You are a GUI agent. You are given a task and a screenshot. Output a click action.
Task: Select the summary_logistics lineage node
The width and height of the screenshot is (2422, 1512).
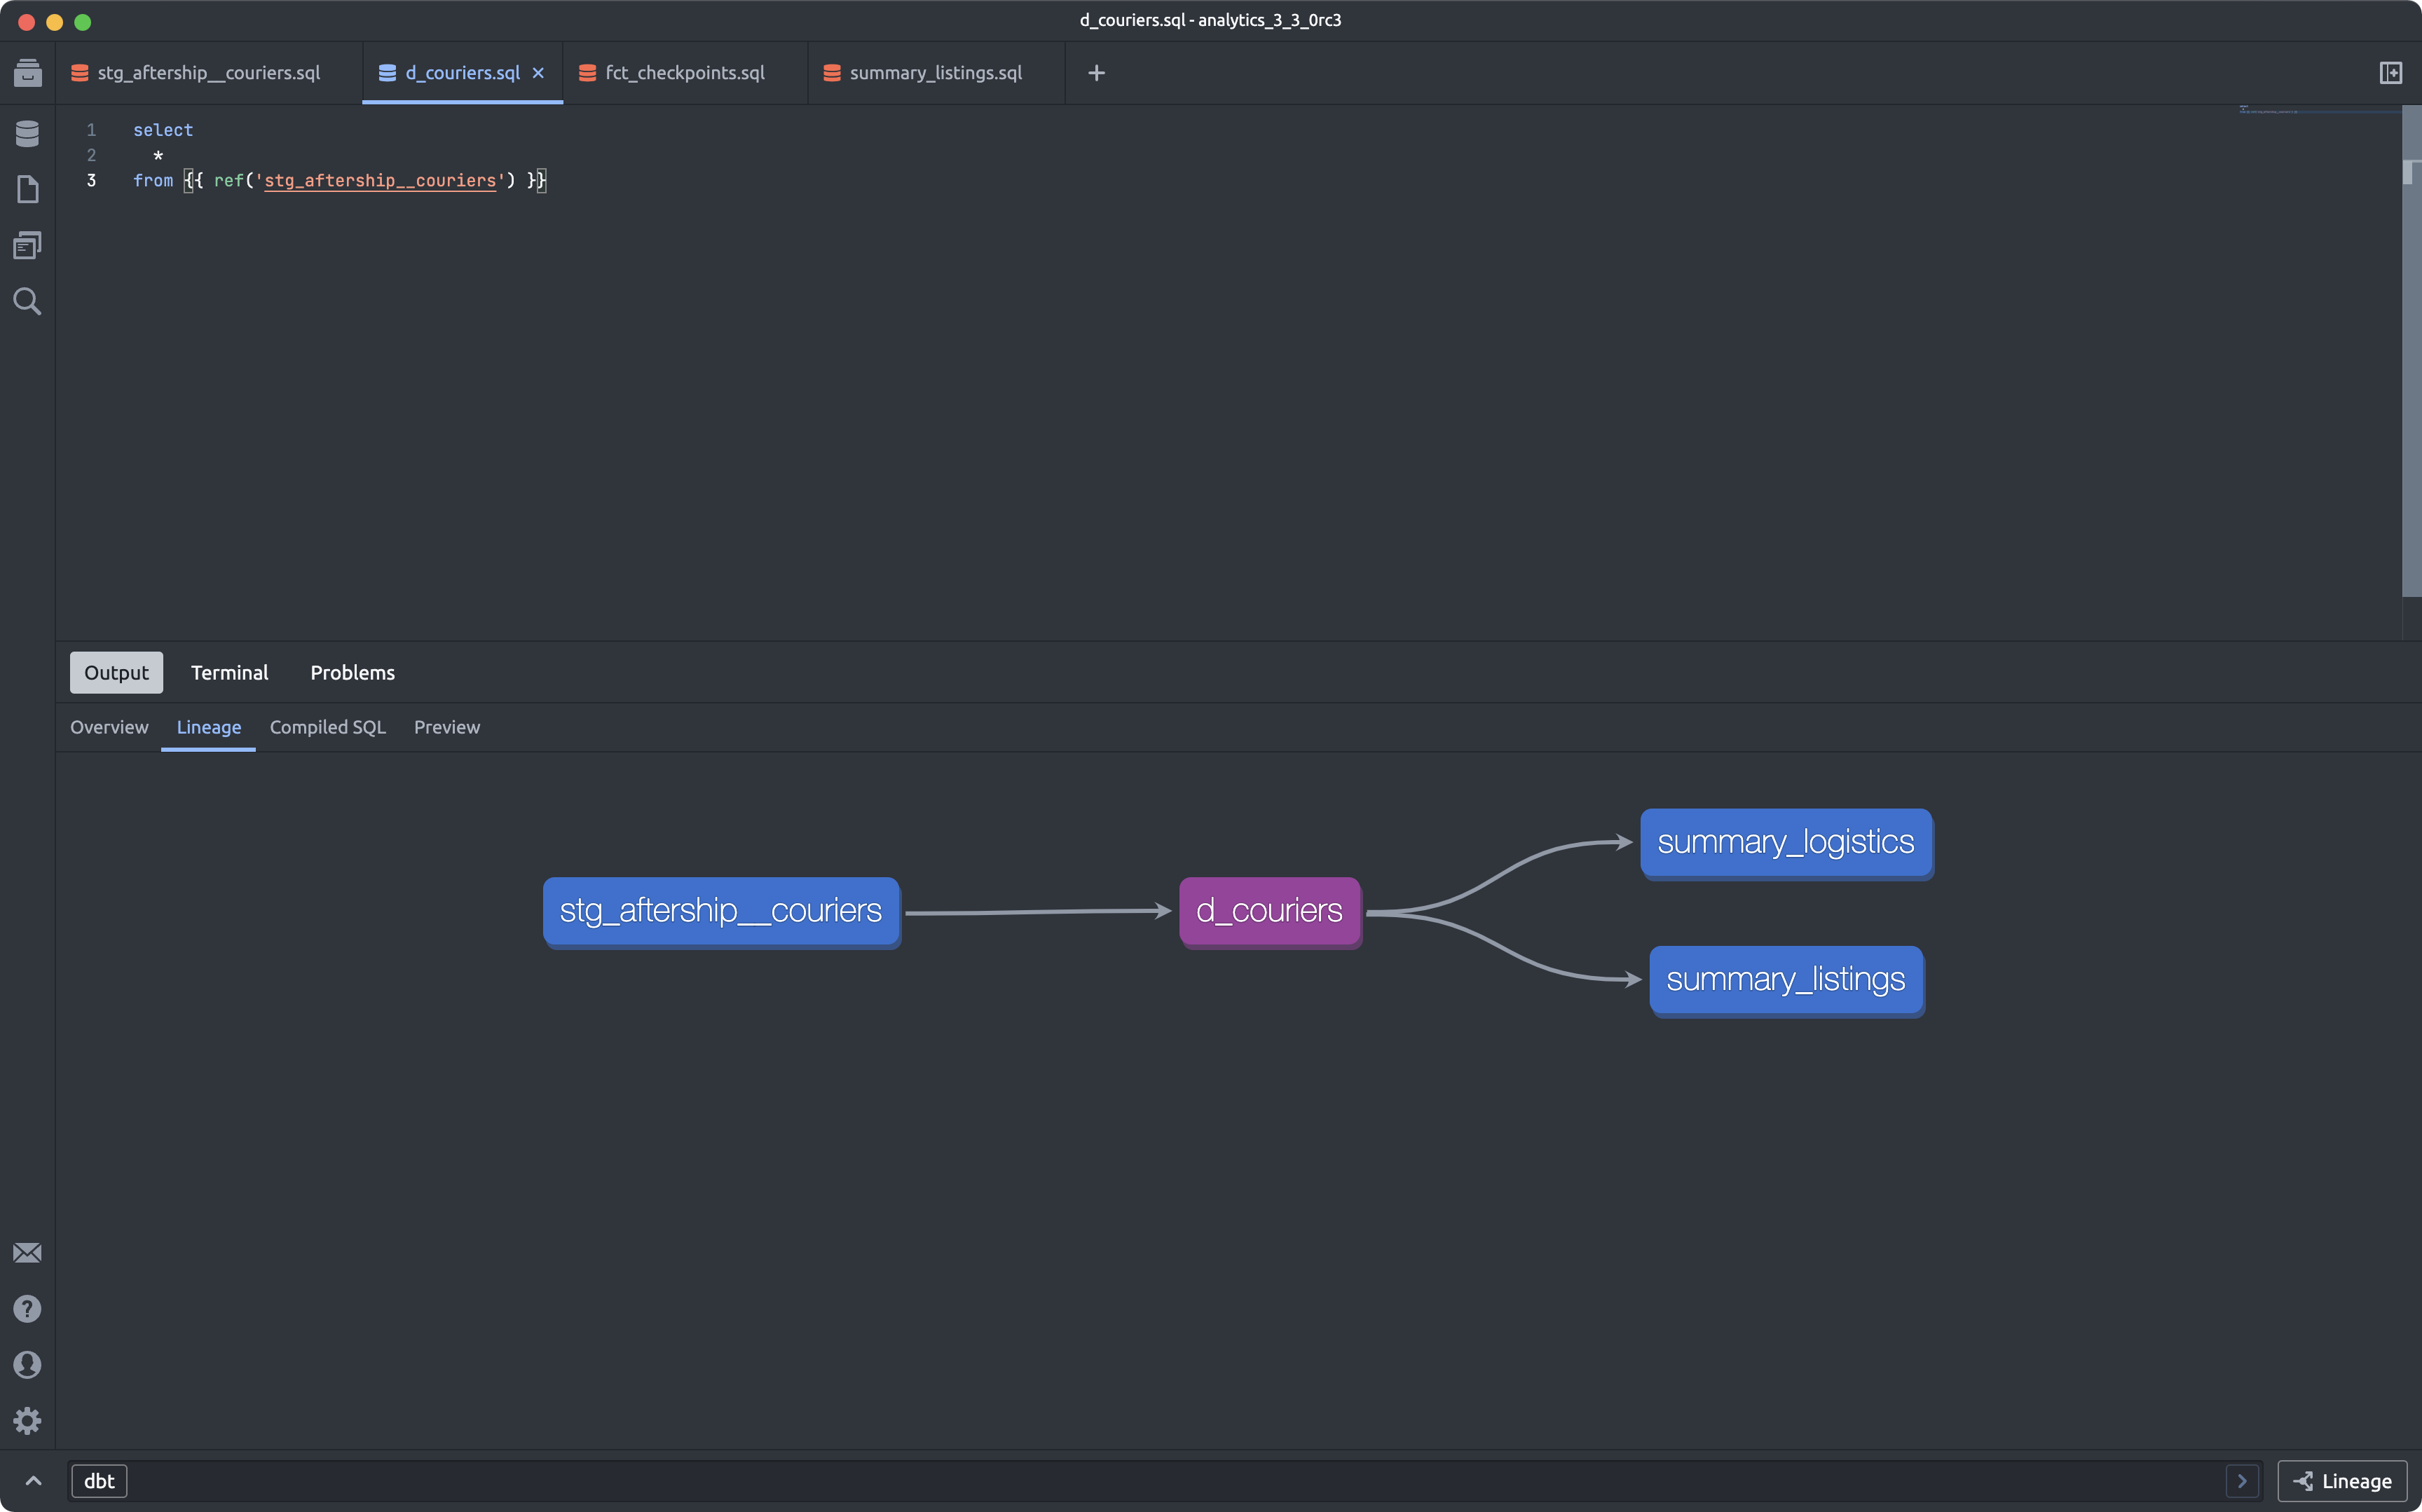pos(1786,843)
